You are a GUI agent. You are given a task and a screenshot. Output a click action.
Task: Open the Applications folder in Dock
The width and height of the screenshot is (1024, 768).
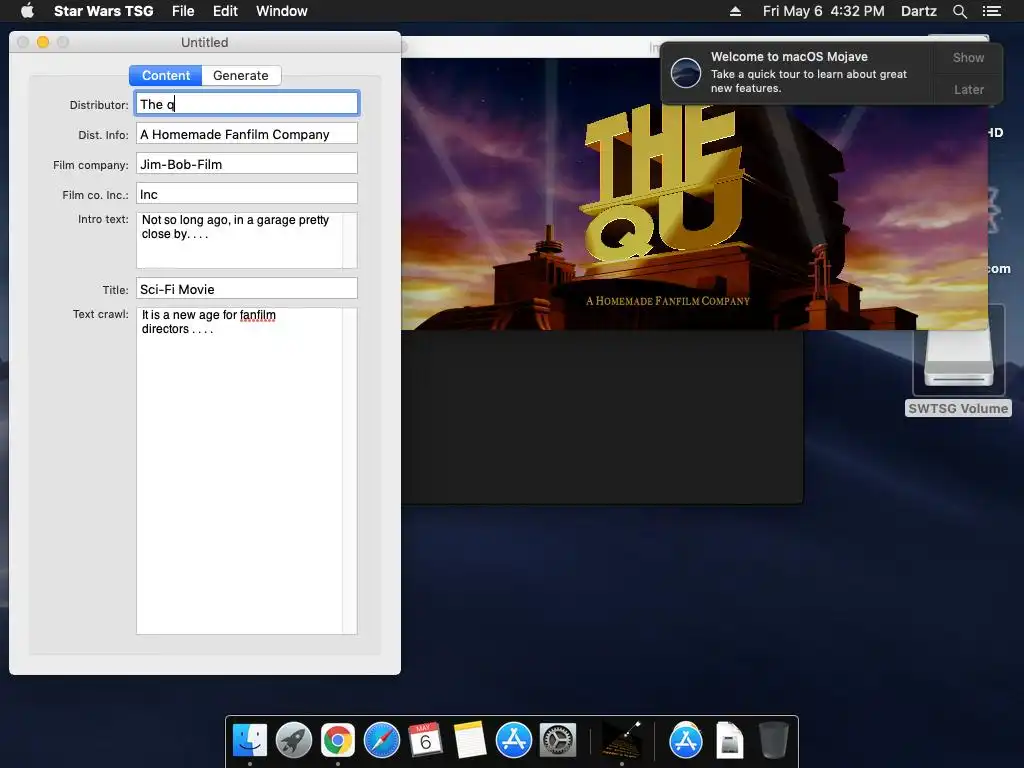point(685,741)
